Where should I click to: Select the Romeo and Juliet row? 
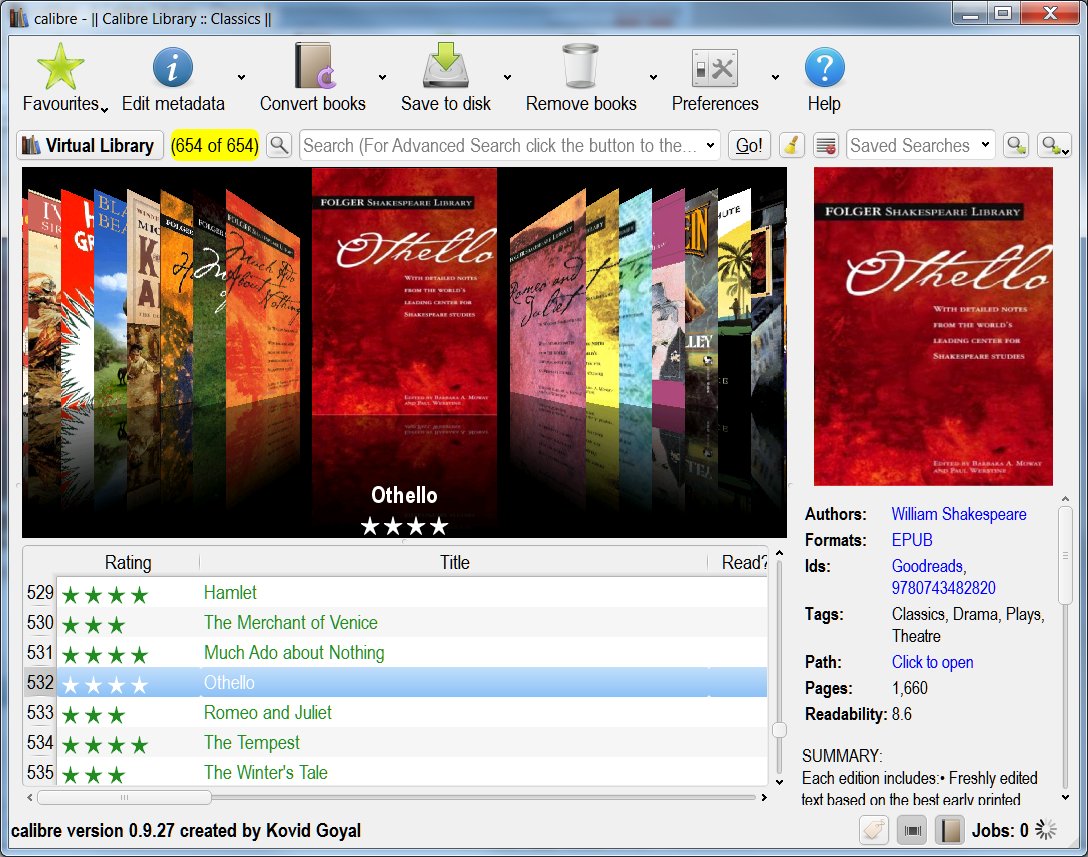(x=412, y=713)
